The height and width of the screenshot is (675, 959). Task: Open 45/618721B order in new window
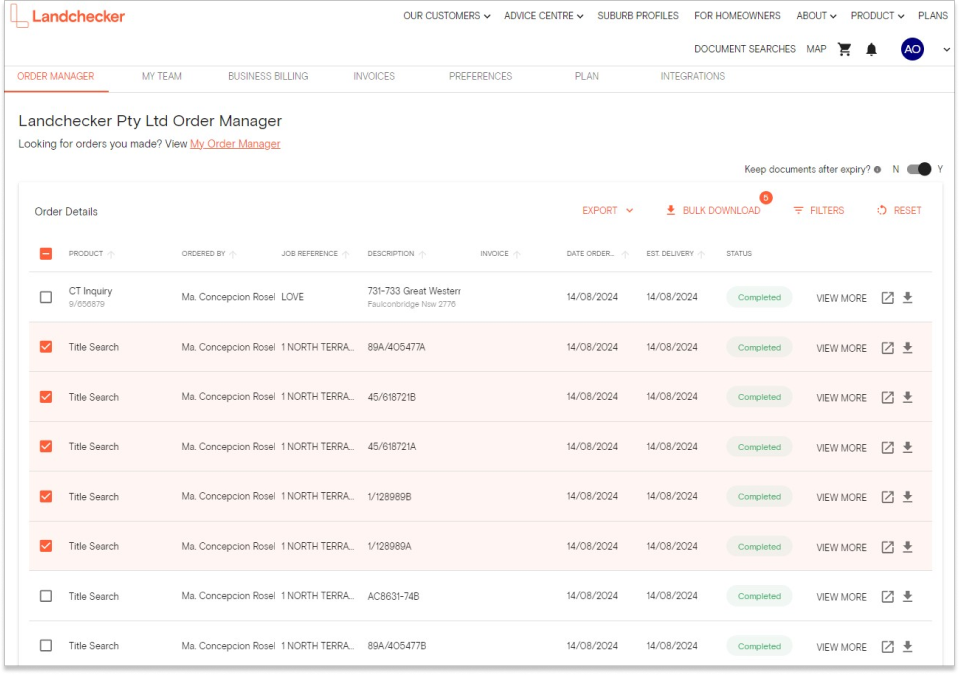click(887, 397)
